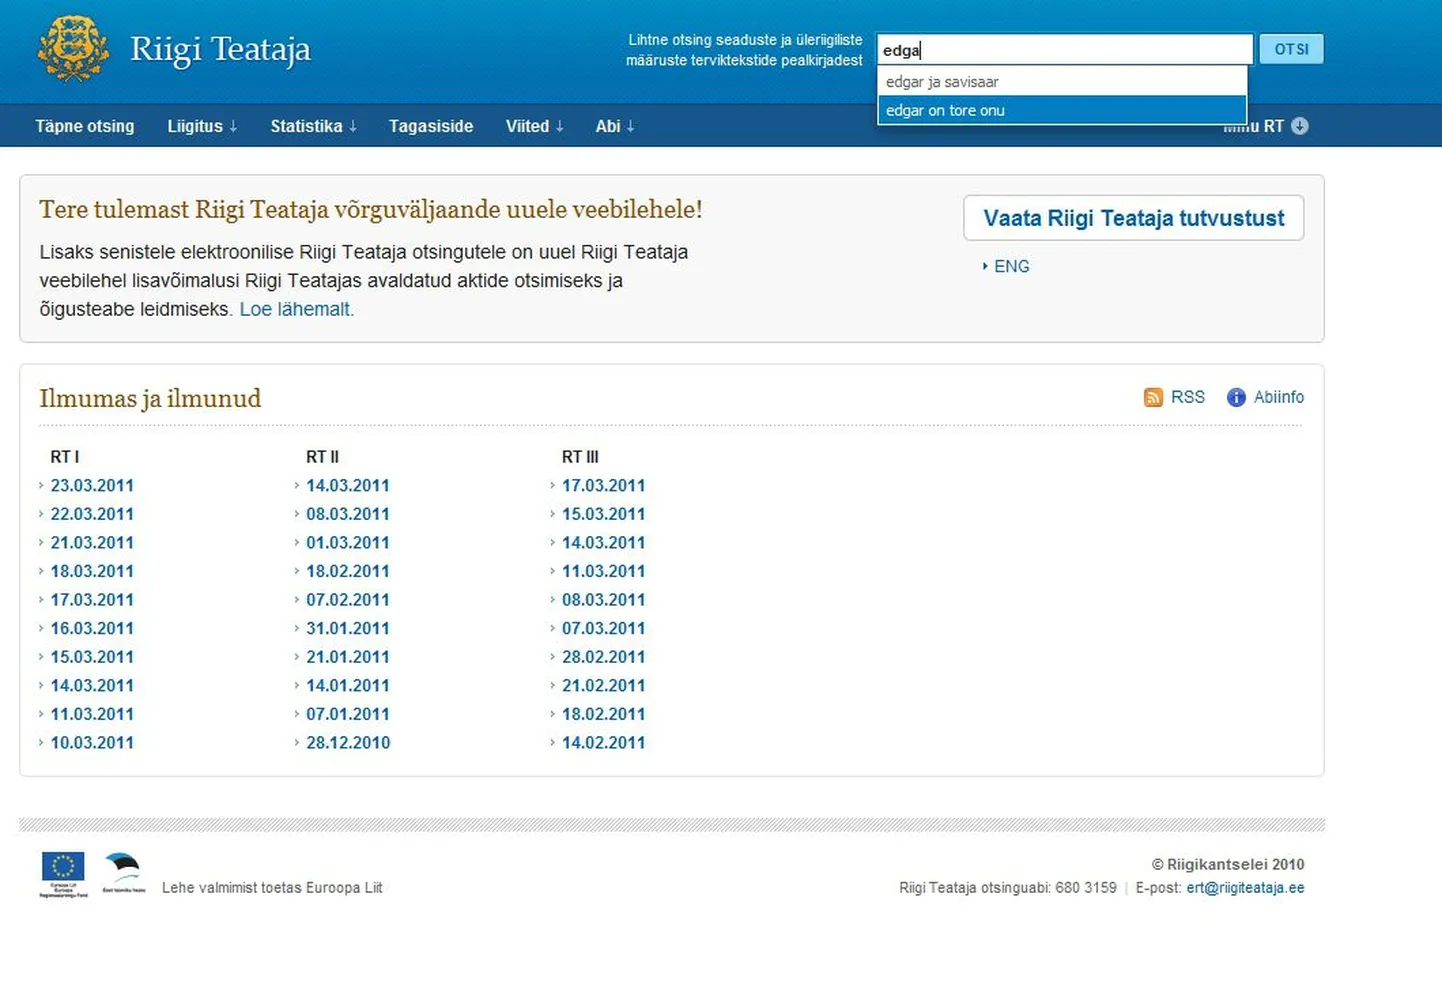
Task: Click the Estonian swallow logo in the footer
Action: [123, 872]
